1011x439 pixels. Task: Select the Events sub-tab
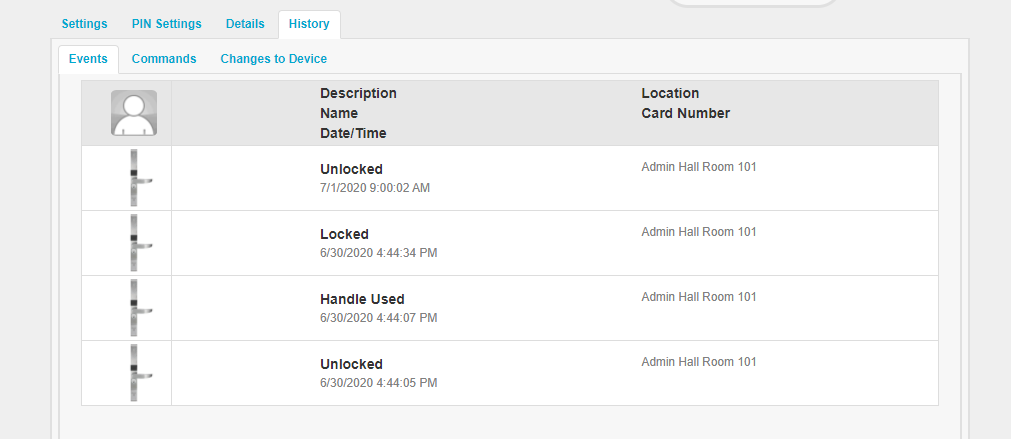coord(88,59)
